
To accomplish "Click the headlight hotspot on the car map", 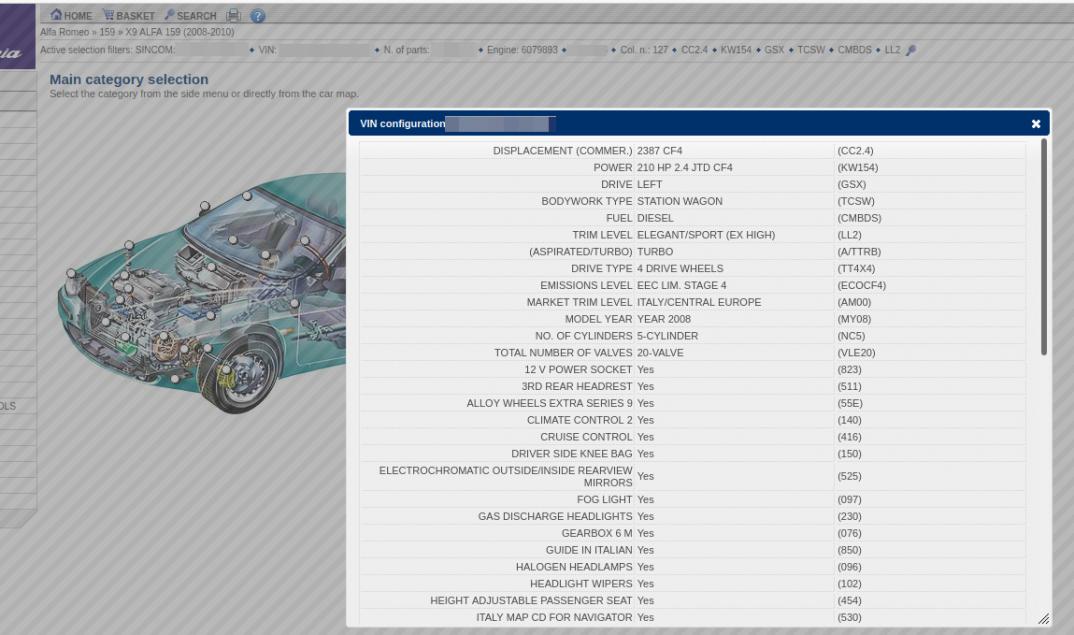I will 71,272.
